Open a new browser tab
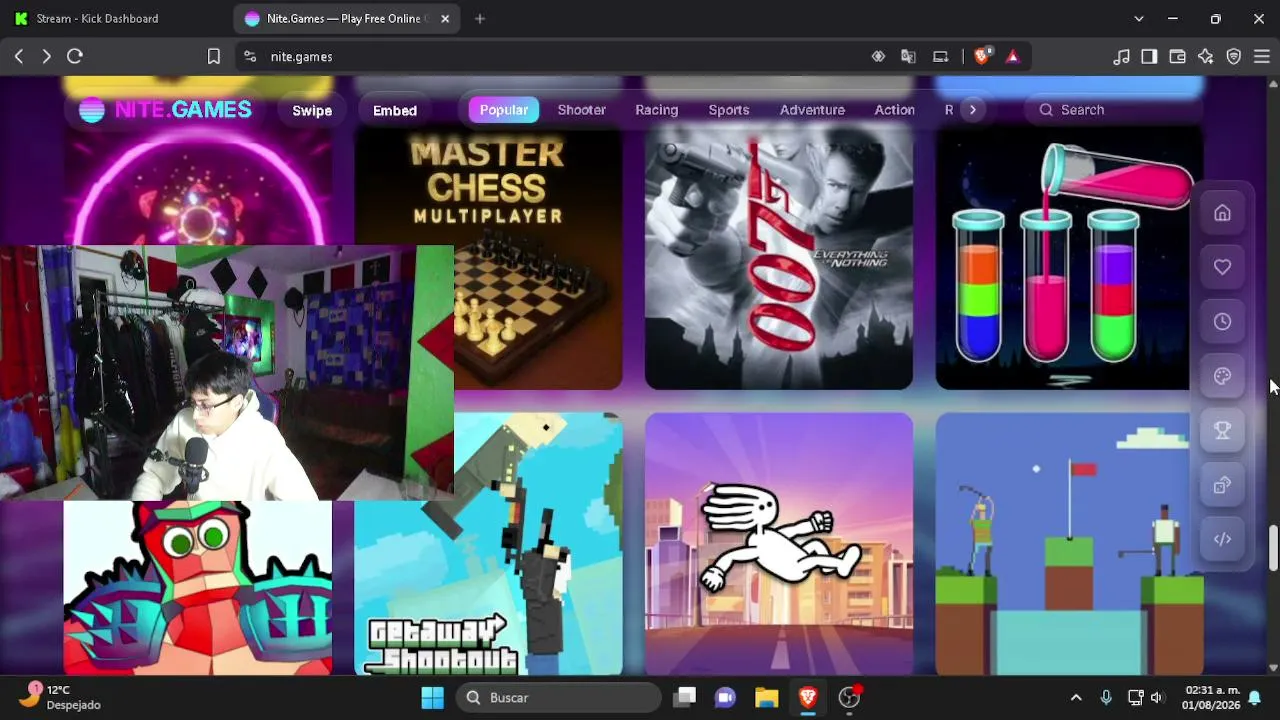1280x720 pixels. click(x=480, y=19)
